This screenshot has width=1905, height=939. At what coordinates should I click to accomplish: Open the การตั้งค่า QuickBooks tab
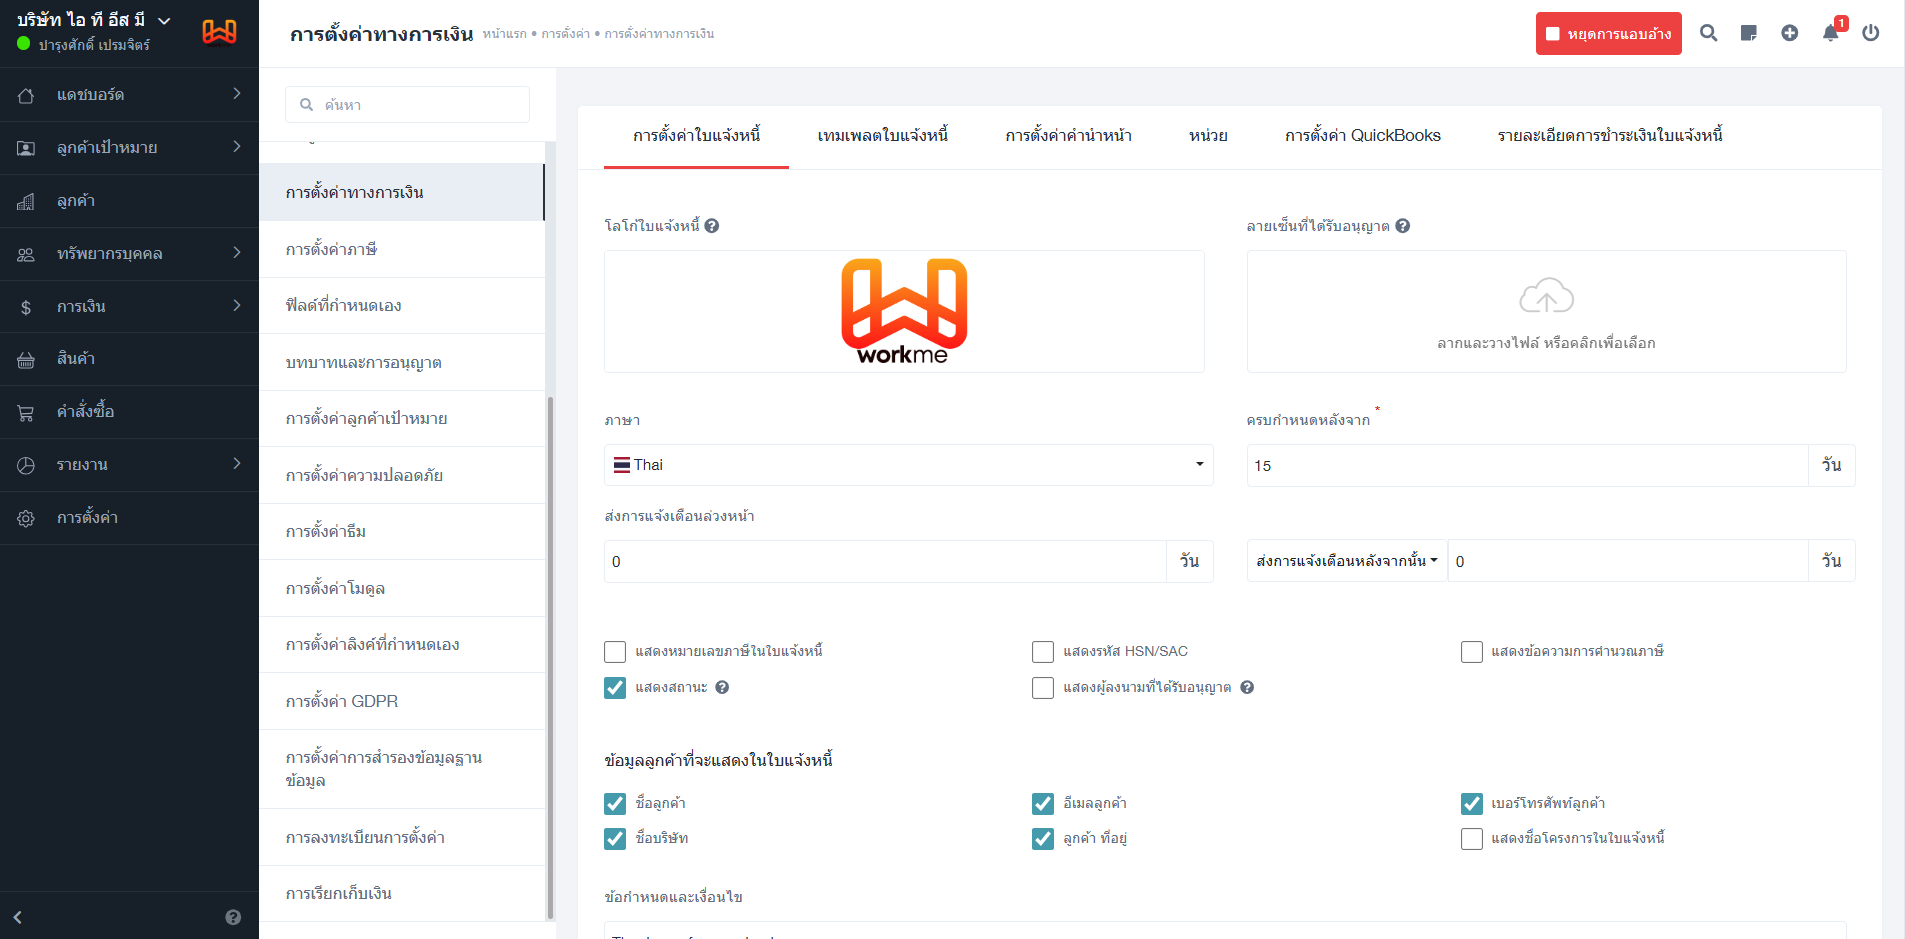pyautogui.click(x=1362, y=136)
